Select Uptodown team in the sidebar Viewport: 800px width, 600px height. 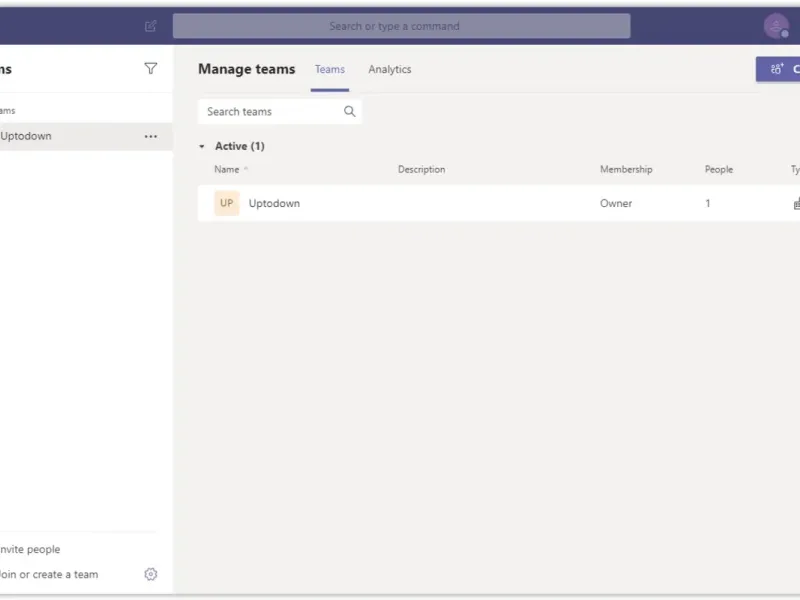(86, 136)
